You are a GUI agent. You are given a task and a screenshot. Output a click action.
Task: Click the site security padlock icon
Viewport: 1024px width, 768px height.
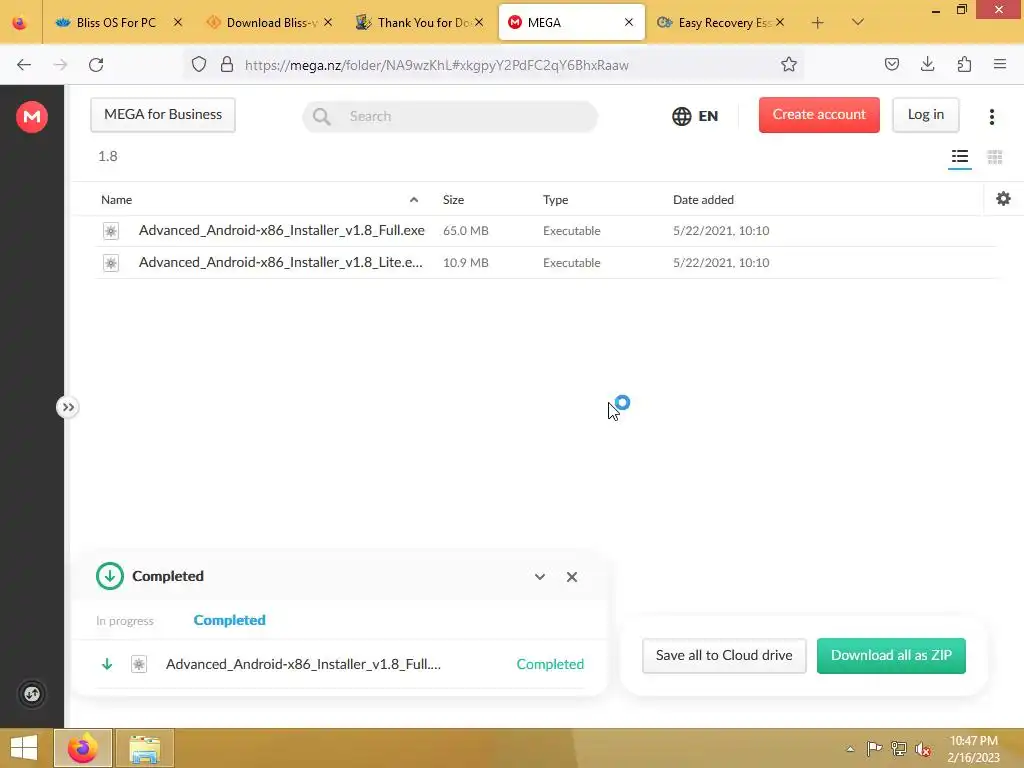[227, 65]
